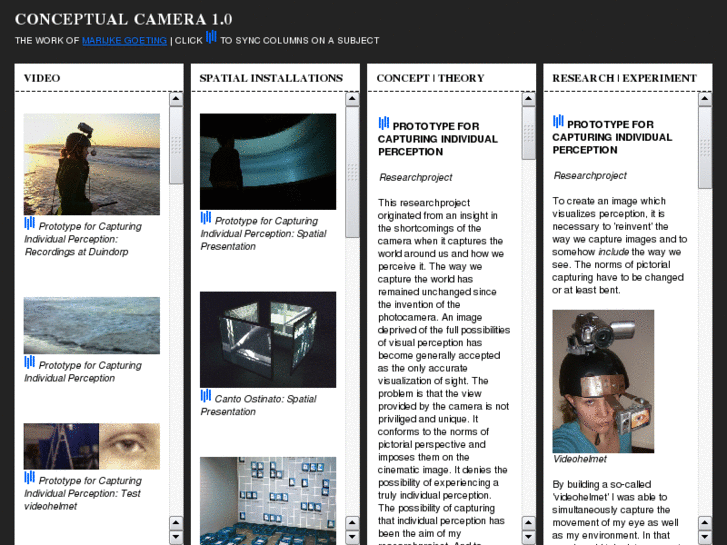Click the sync columns icon in header
The height and width of the screenshot is (545, 727).
pyautogui.click(x=211, y=38)
